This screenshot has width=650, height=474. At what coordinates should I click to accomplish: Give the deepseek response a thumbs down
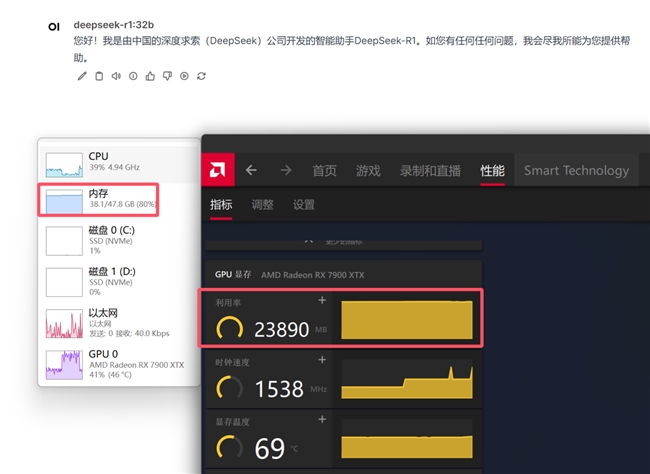167,76
